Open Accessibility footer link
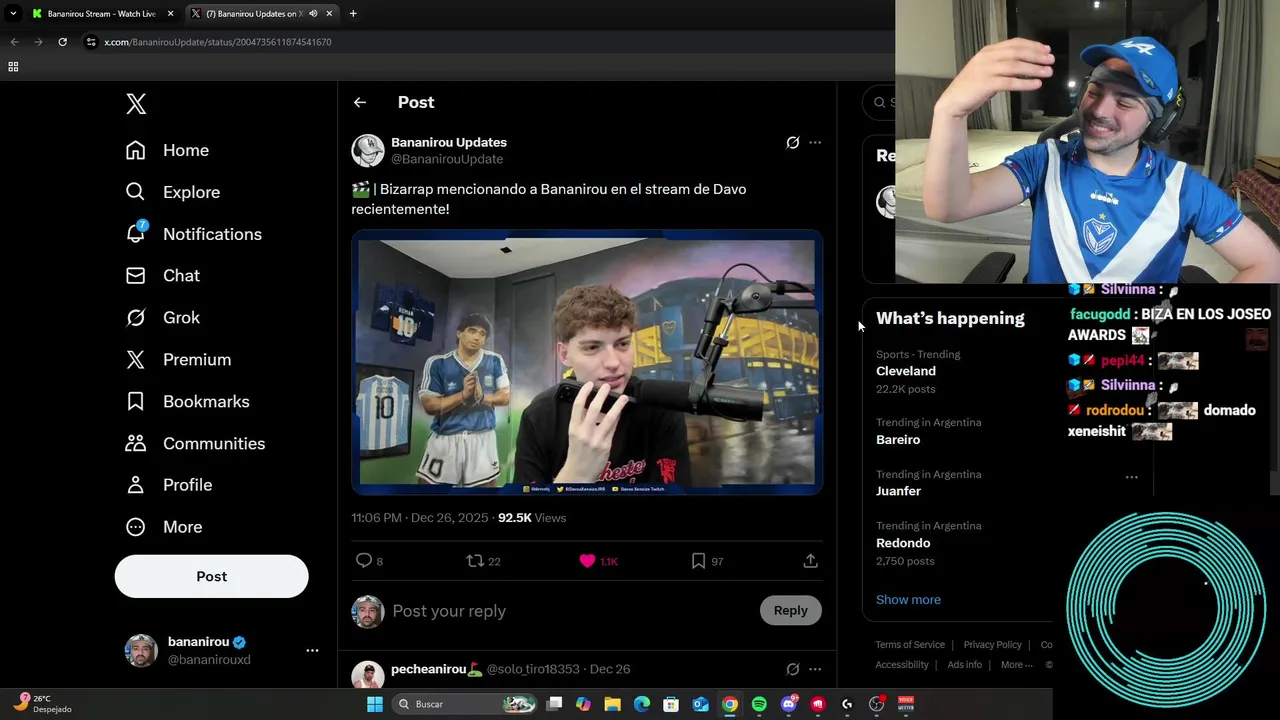 (902, 665)
